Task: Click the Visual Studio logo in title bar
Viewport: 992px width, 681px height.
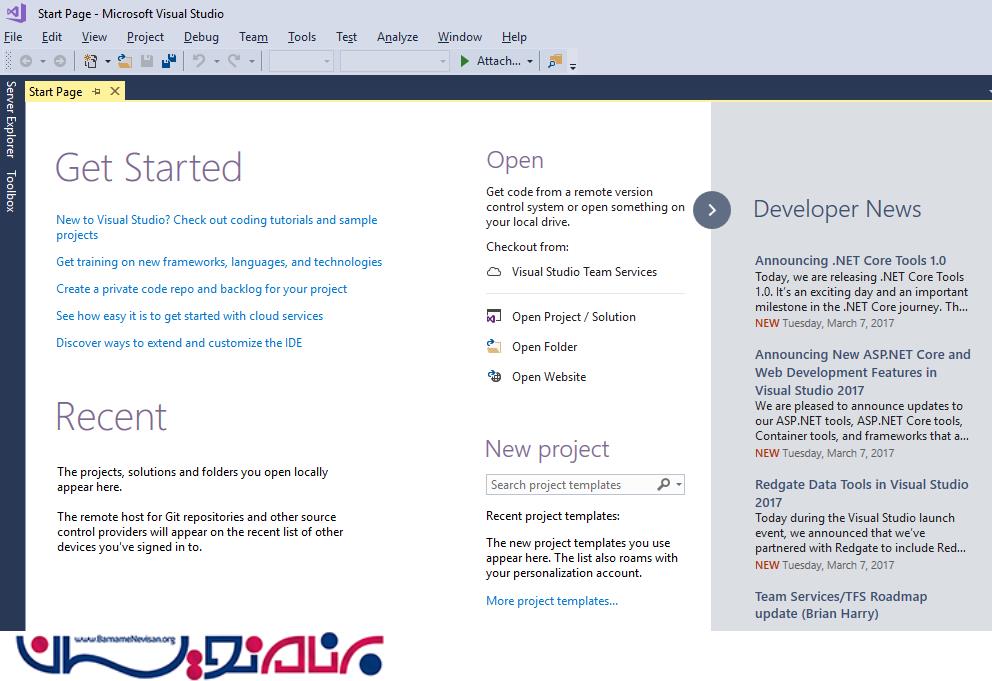Action: click(x=16, y=13)
